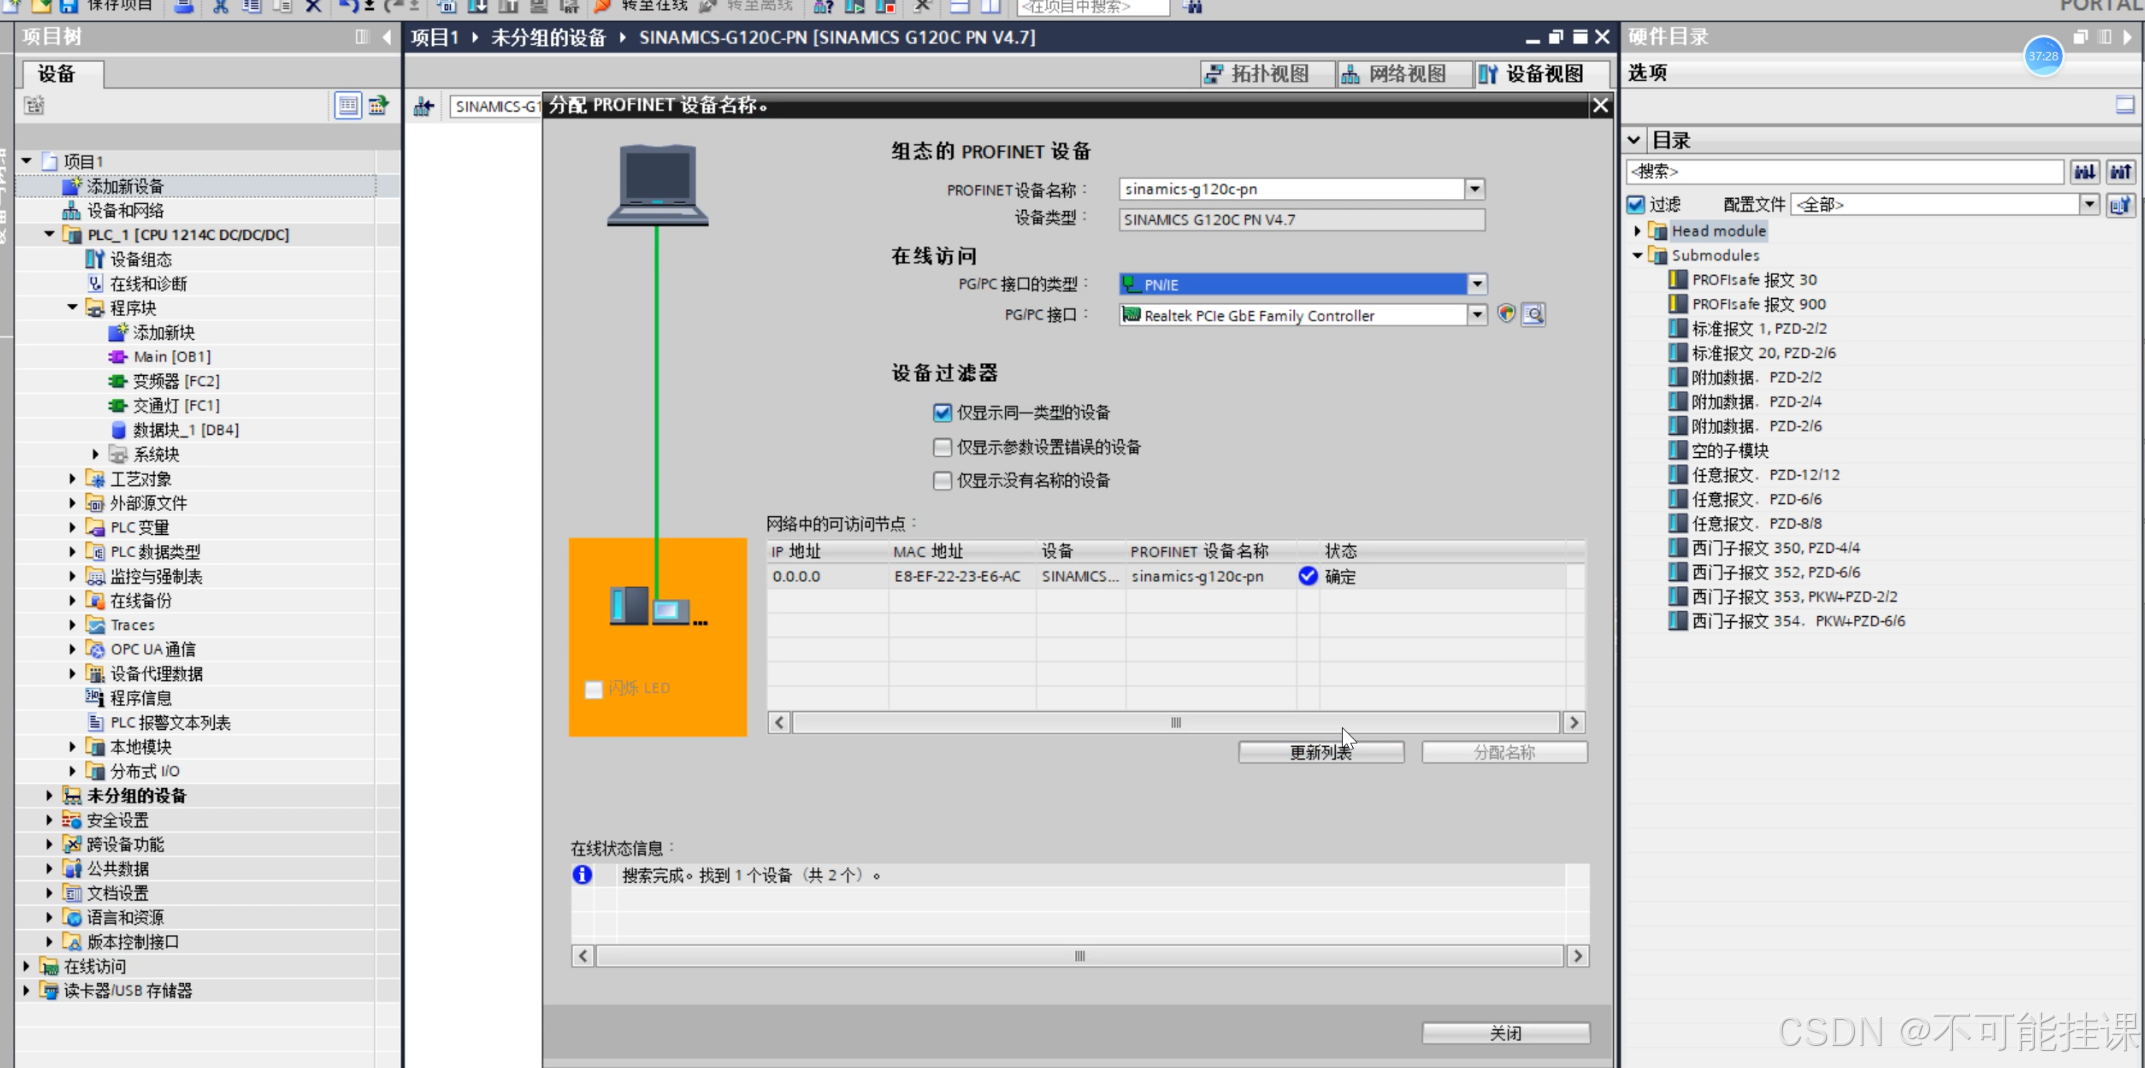Screen dimensions: 2145x1068
Task: Click the info icon in online status
Action: tap(582, 875)
